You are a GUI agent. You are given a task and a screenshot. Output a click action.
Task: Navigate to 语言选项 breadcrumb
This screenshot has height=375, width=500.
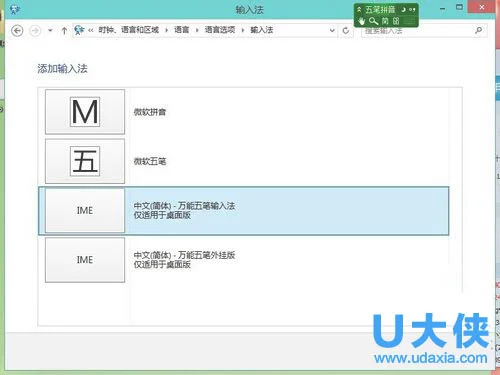click(x=220, y=30)
